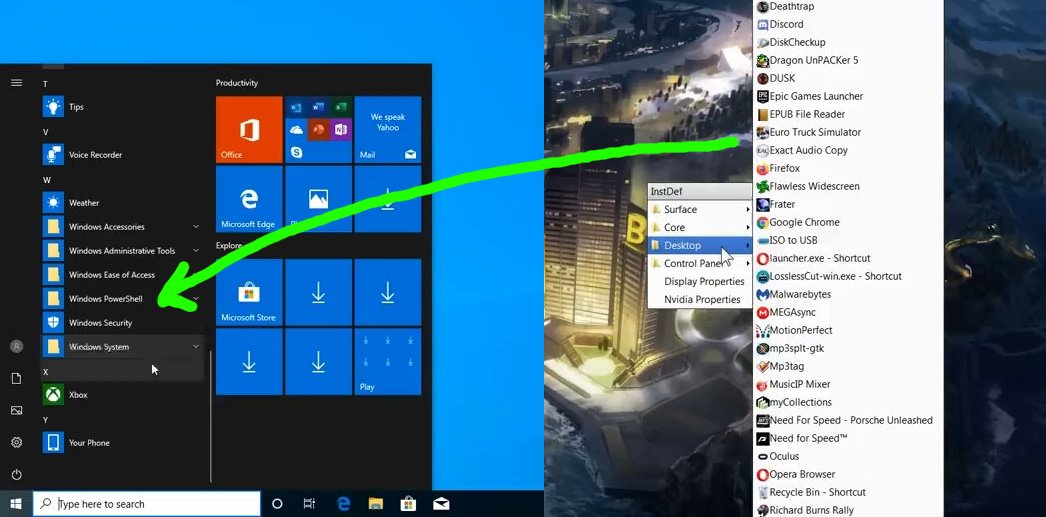
Task: Click the Productivity group heading
Action: click(237, 83)
